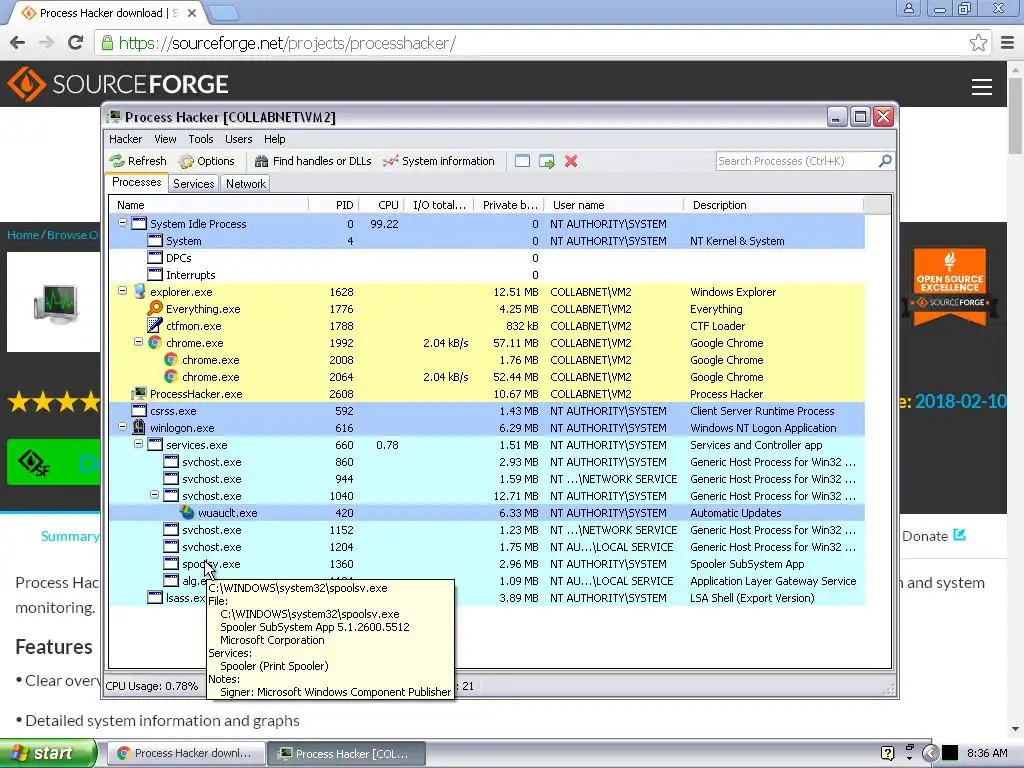Click Find handles or DLLs binoculars icon
Viewport: 1024px width, 768px height.
click(x=261, y=161)
